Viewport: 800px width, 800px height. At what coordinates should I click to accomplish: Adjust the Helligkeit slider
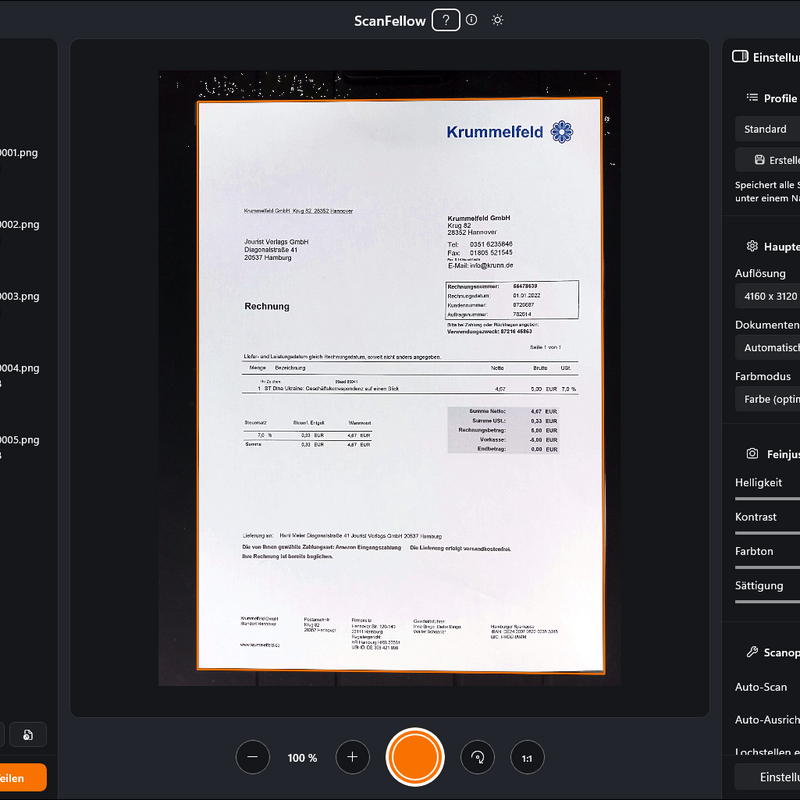[x=767, y=498]
